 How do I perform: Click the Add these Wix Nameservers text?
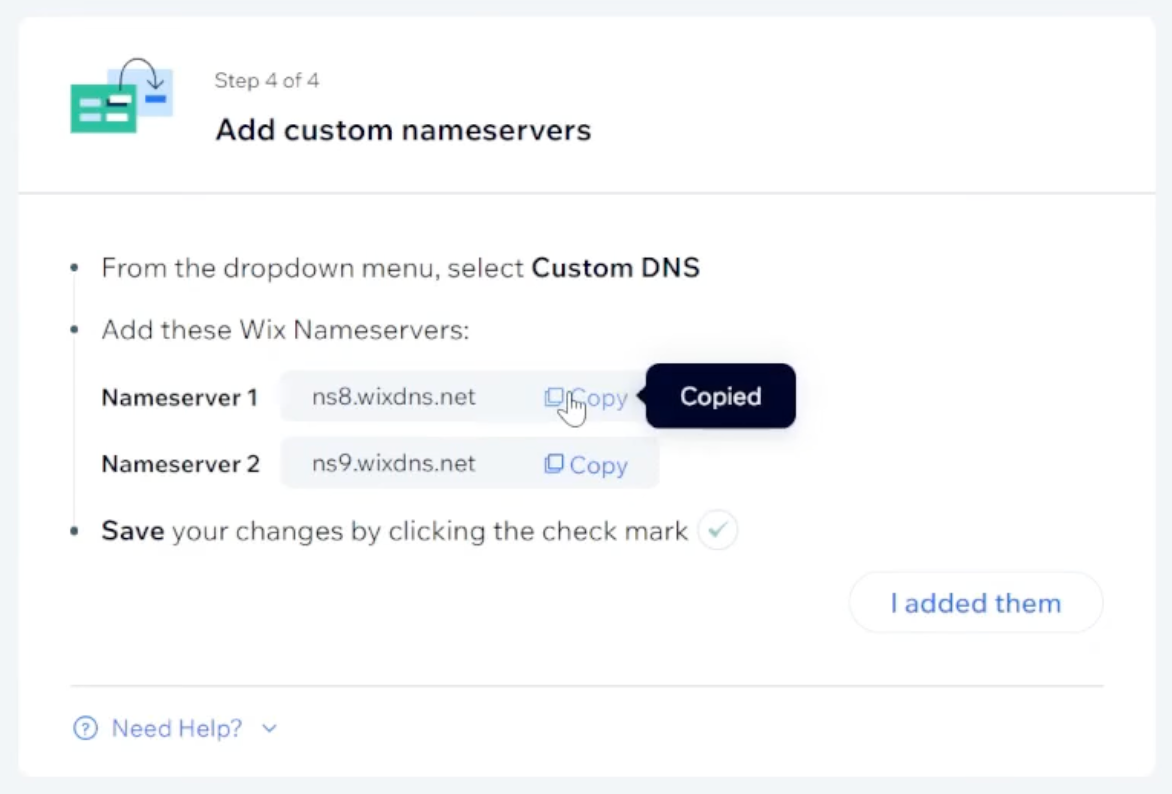pos(286,330)
